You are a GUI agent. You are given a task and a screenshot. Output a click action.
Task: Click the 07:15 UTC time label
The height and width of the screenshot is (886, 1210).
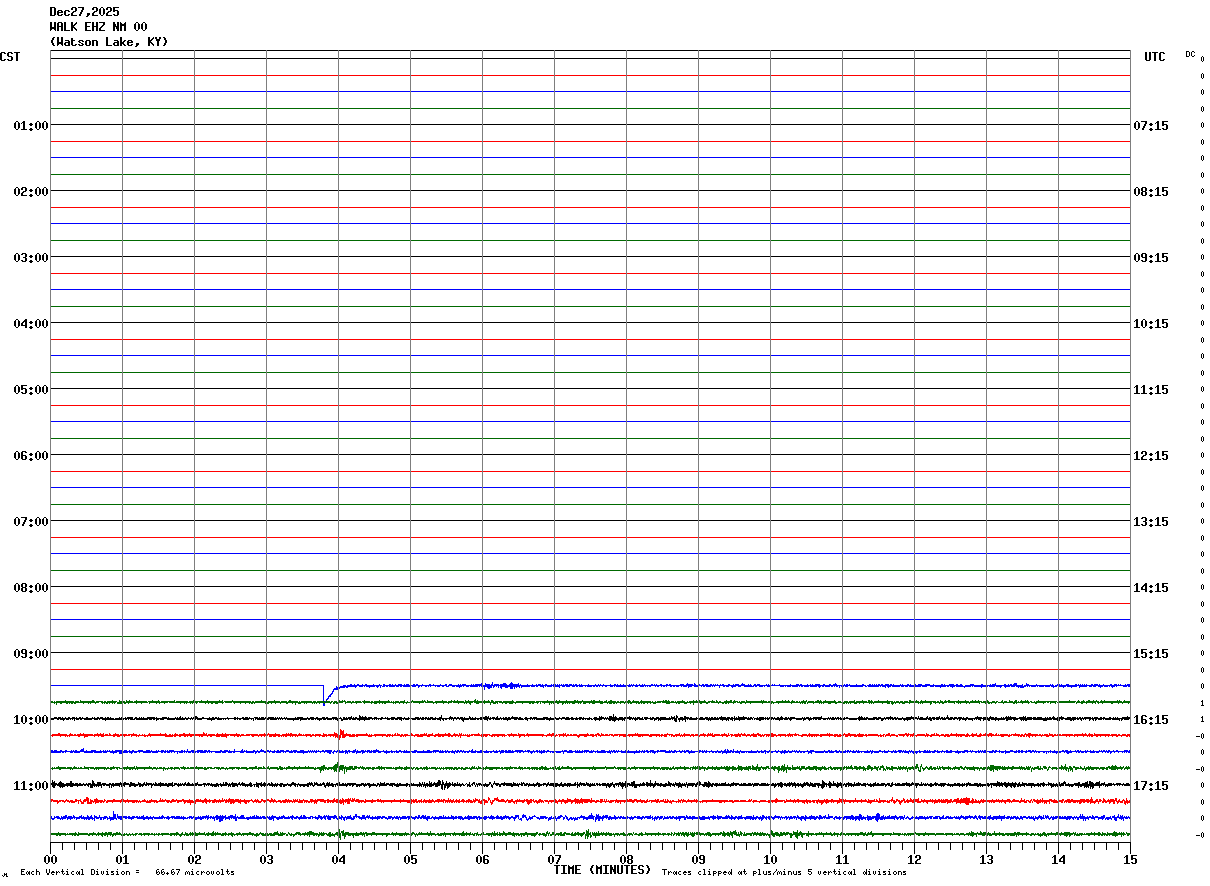tap(1151, 126)
